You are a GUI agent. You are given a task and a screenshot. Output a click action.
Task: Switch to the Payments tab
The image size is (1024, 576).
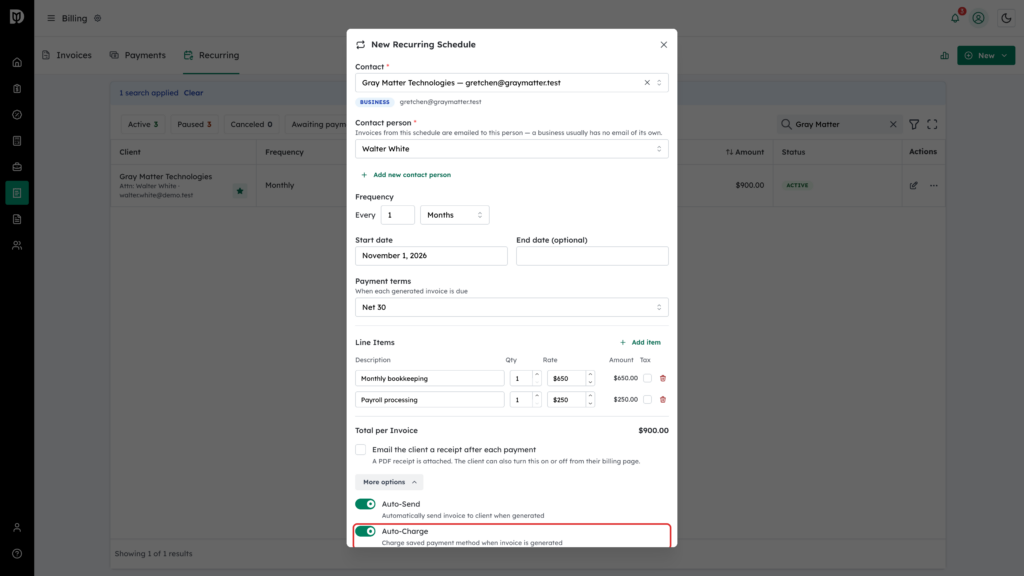tap(137, 56)
